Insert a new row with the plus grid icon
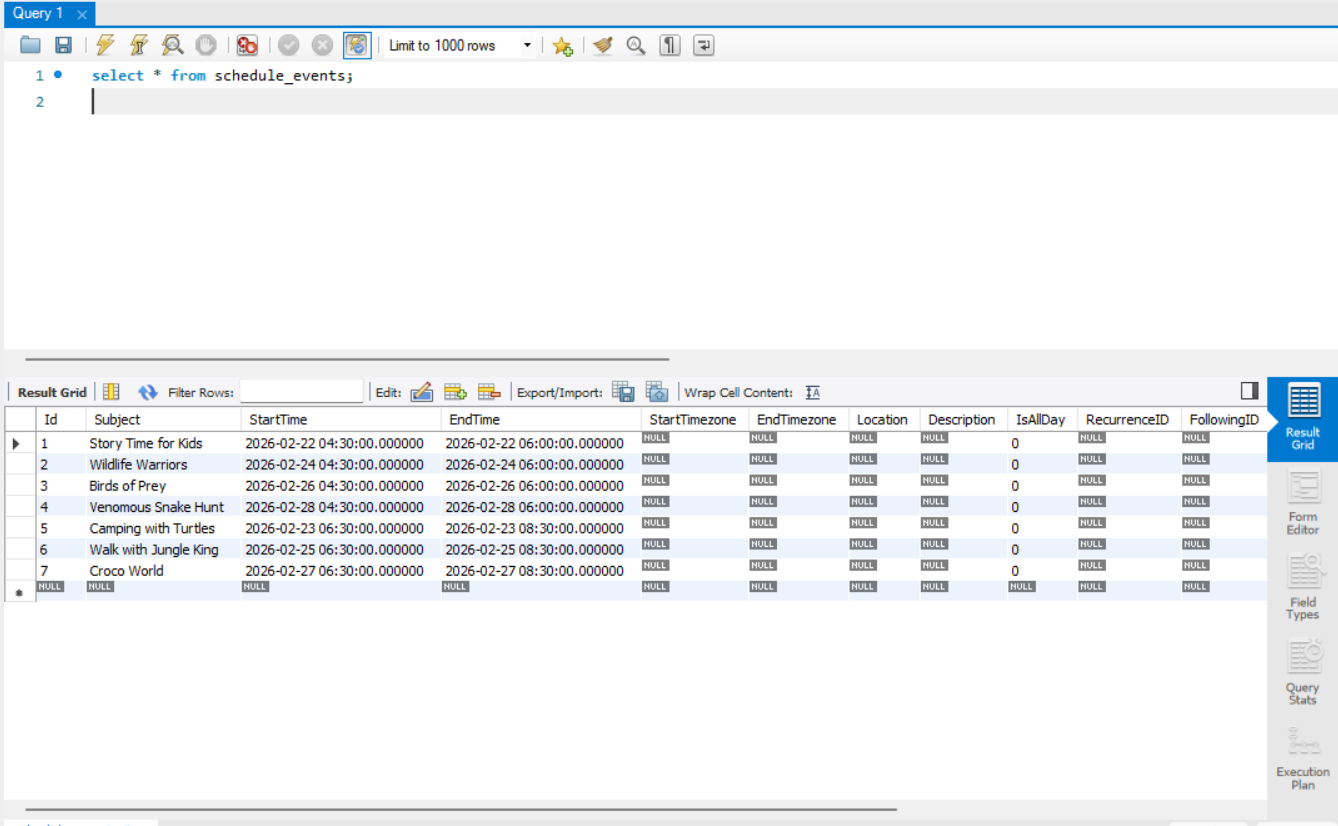Viewport: 1338px width, 826px height. click(456, 392)
